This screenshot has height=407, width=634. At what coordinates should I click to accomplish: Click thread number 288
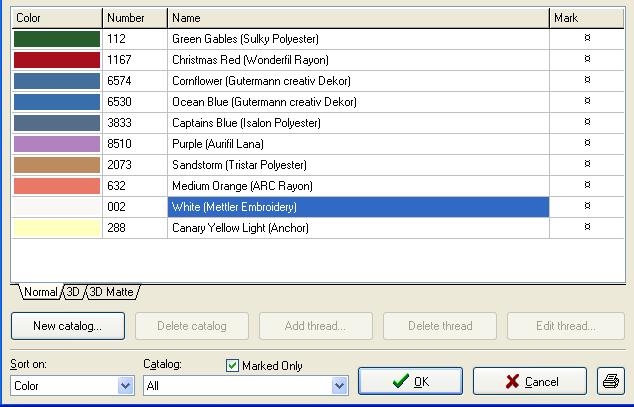(116, 228)
